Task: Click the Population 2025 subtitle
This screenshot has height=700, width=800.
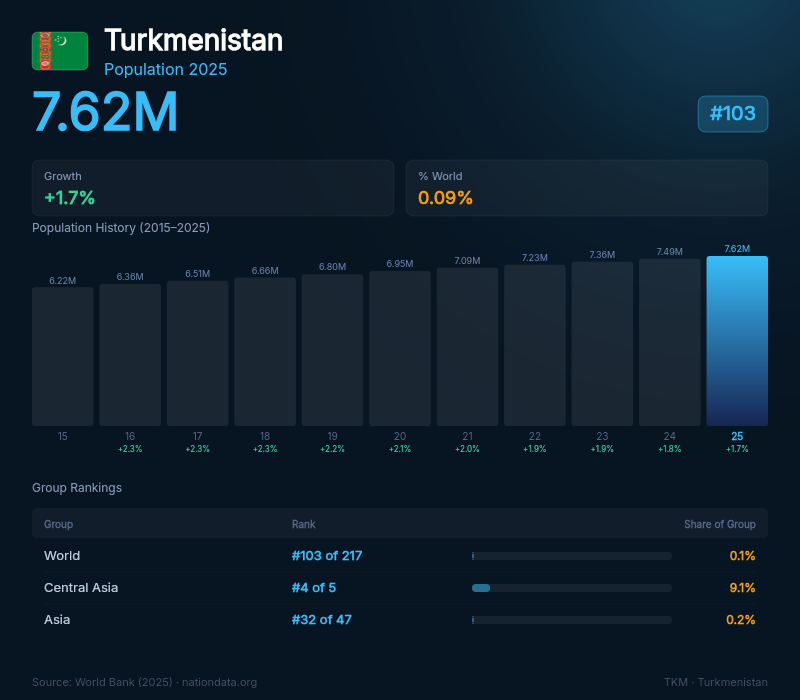Action: point(165,69)
